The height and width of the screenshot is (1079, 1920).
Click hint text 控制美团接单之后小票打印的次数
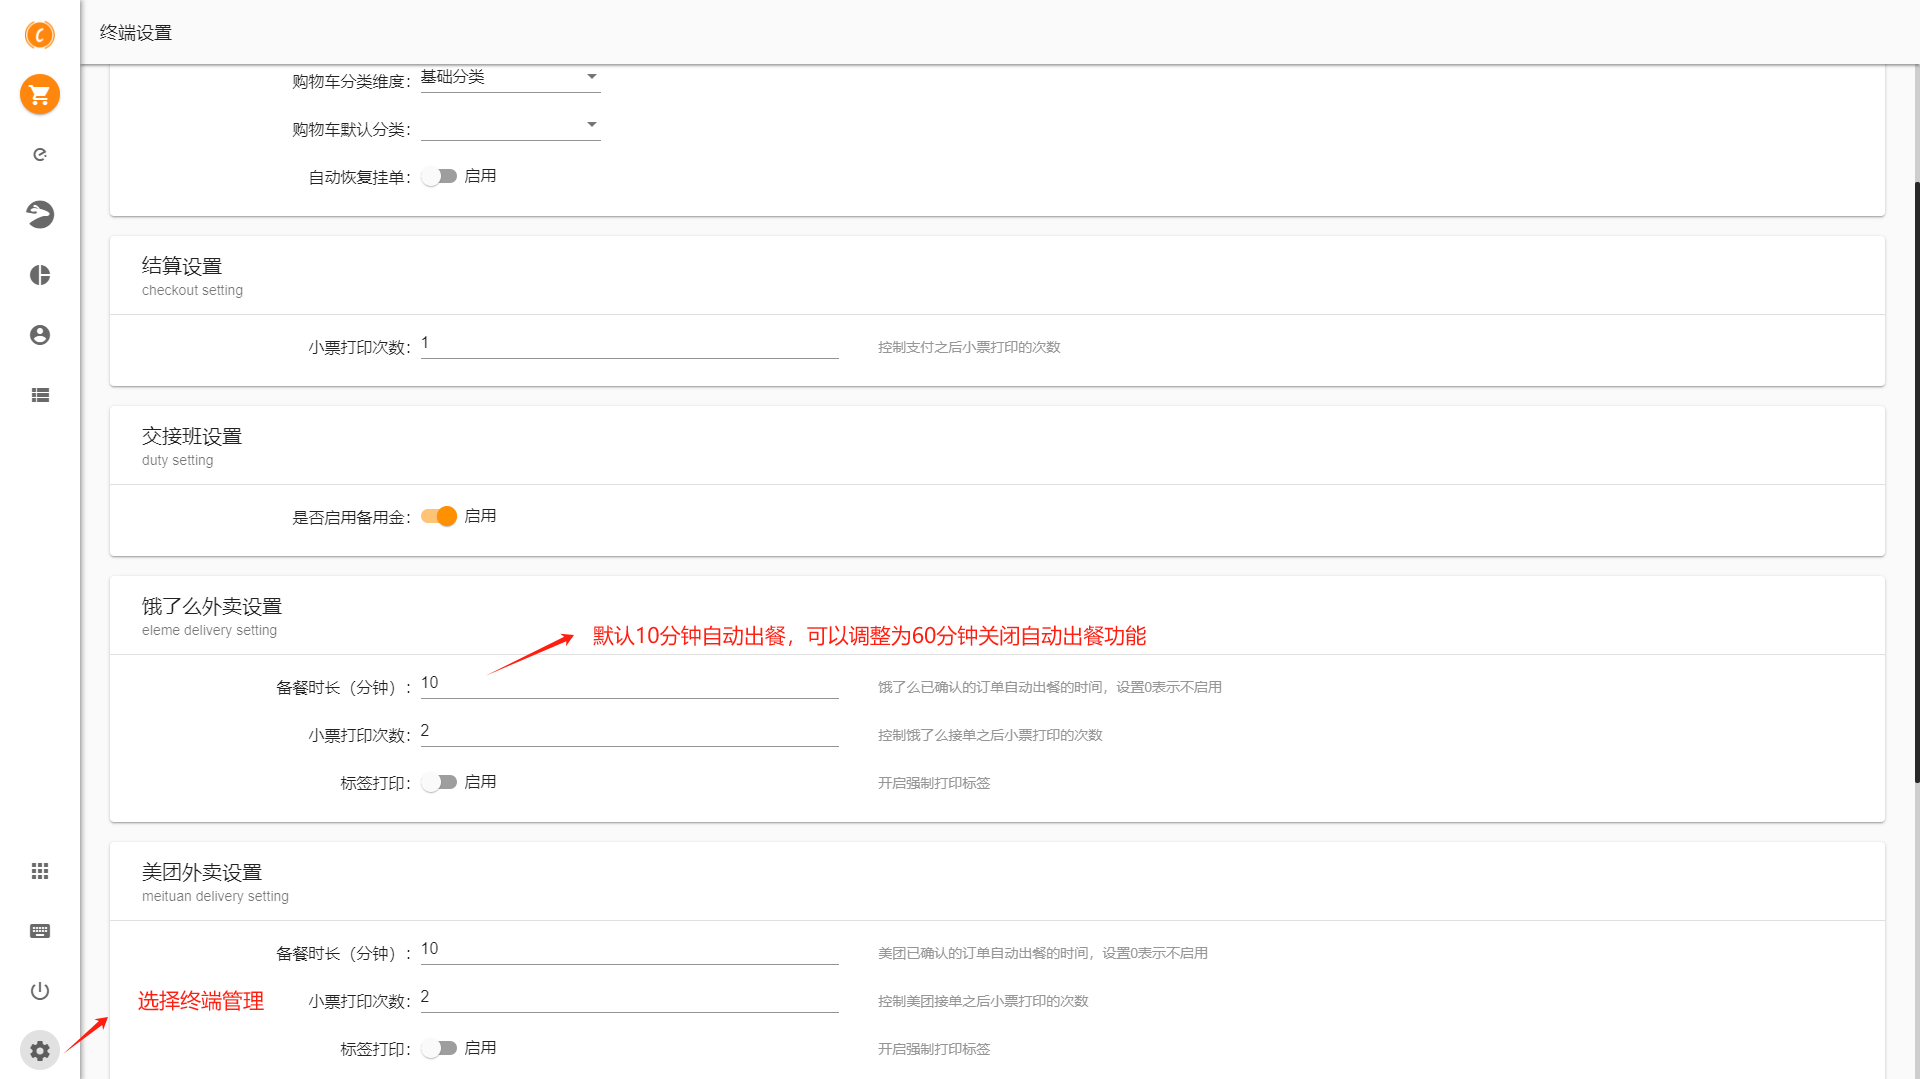coord(983,1001)
